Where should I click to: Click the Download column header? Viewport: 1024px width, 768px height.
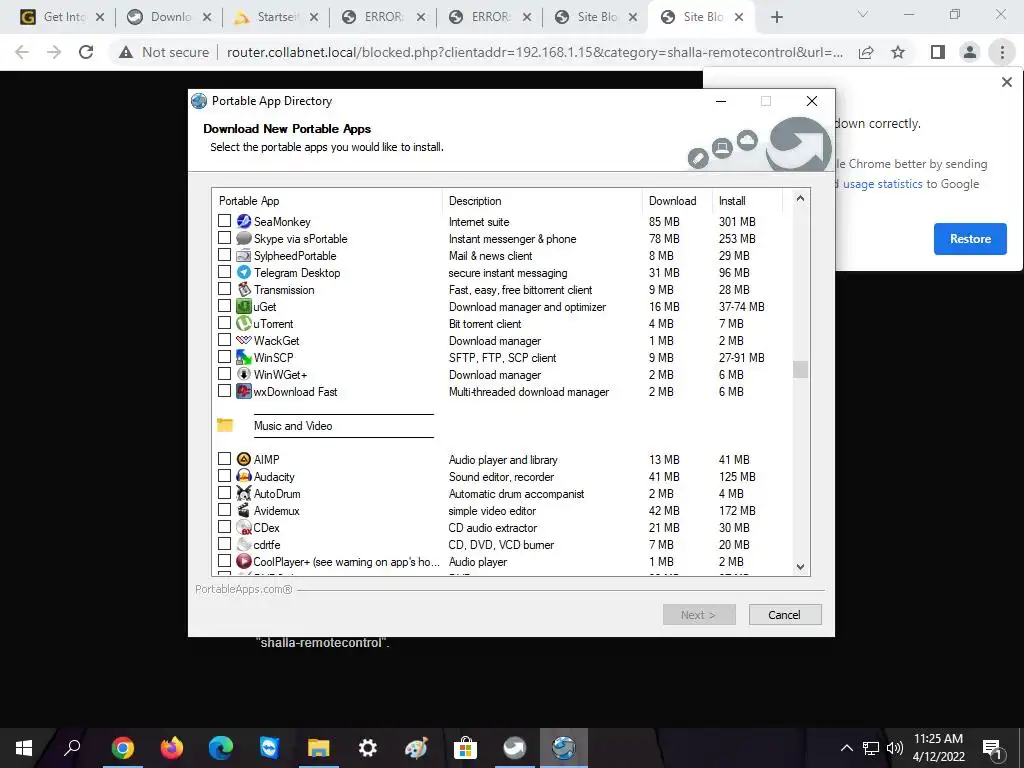point(677,200)
